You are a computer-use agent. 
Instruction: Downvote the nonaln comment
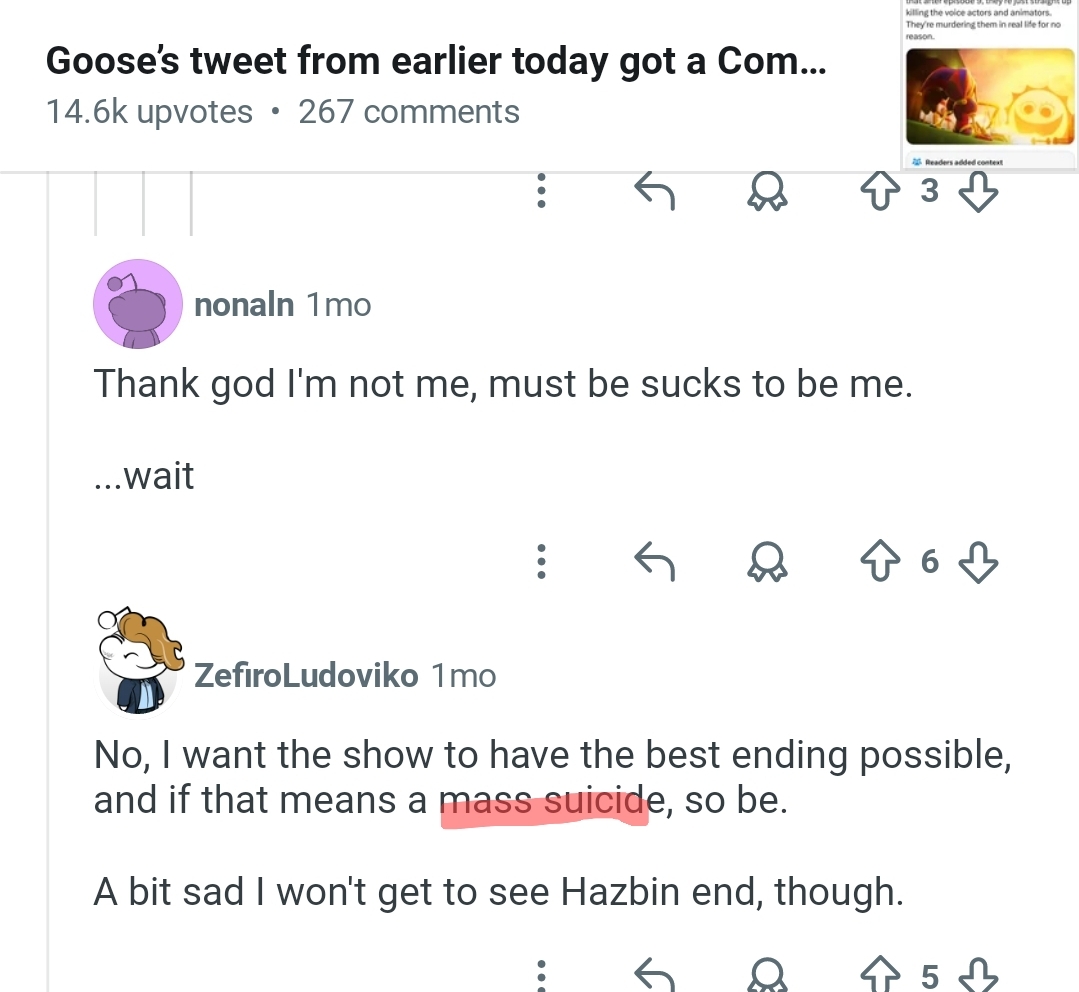pyautogui.click(x=979, y=563)
